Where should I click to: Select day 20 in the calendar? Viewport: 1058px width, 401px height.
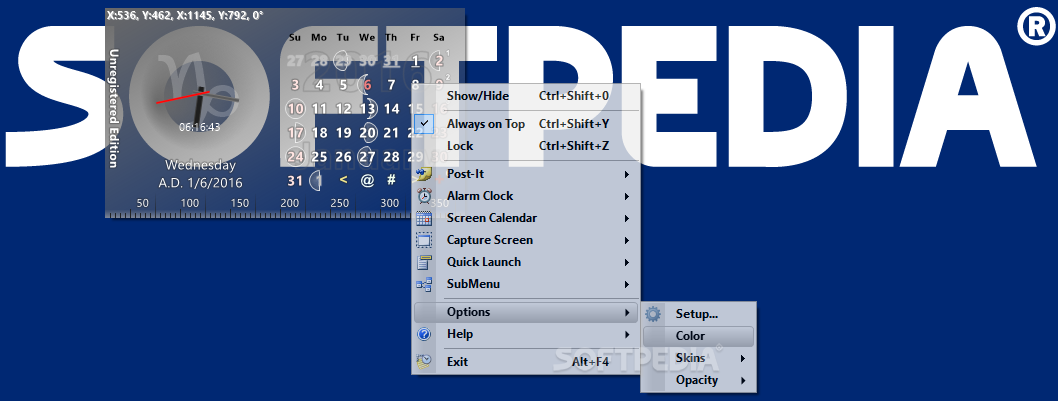coord(367,133)
